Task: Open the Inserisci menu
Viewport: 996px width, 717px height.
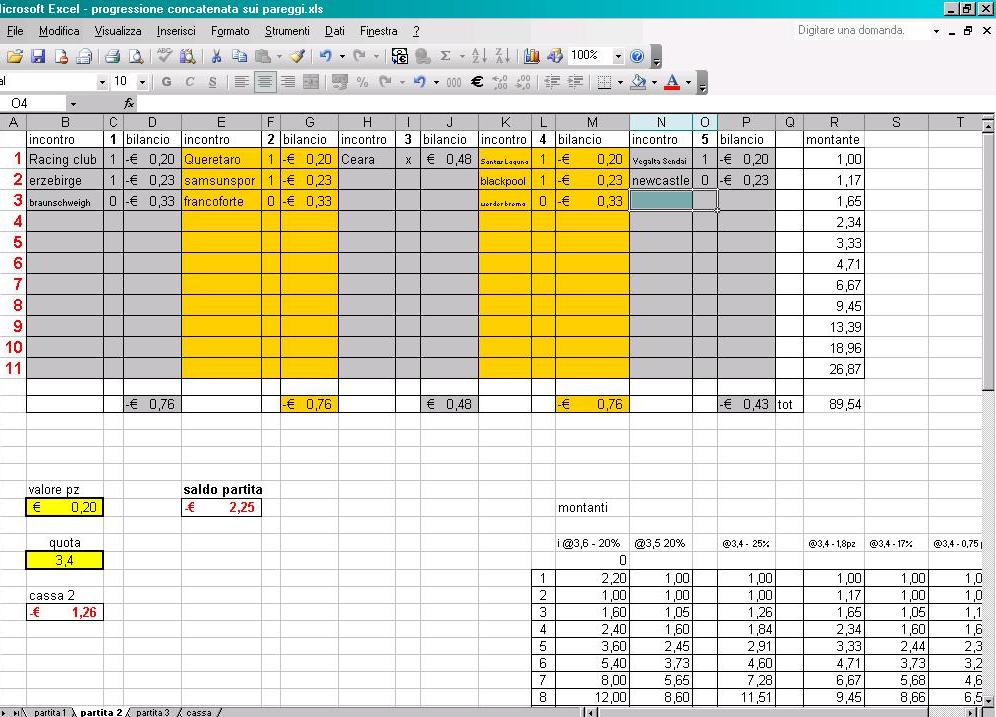Action: (176, 31)
